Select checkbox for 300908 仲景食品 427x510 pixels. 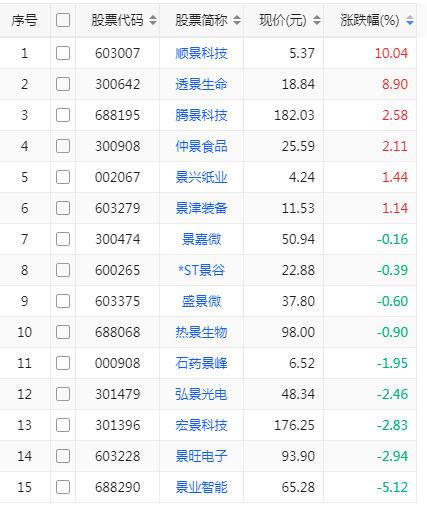coord(63,146)
